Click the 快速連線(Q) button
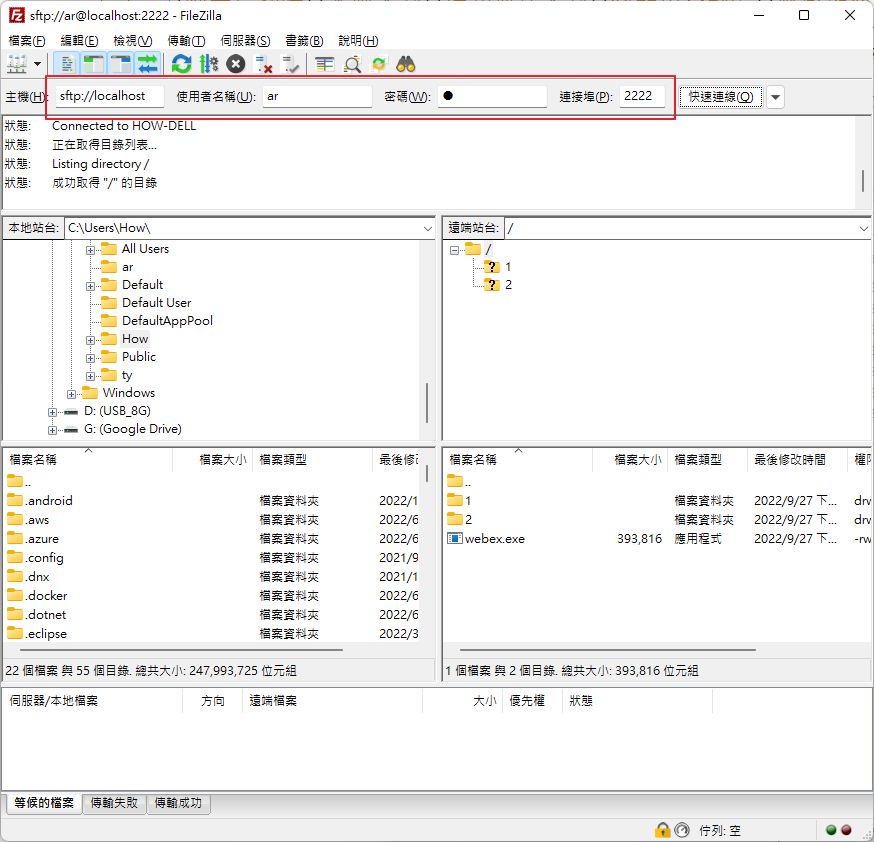The image size is (874, 842). [x=721, y=97]
